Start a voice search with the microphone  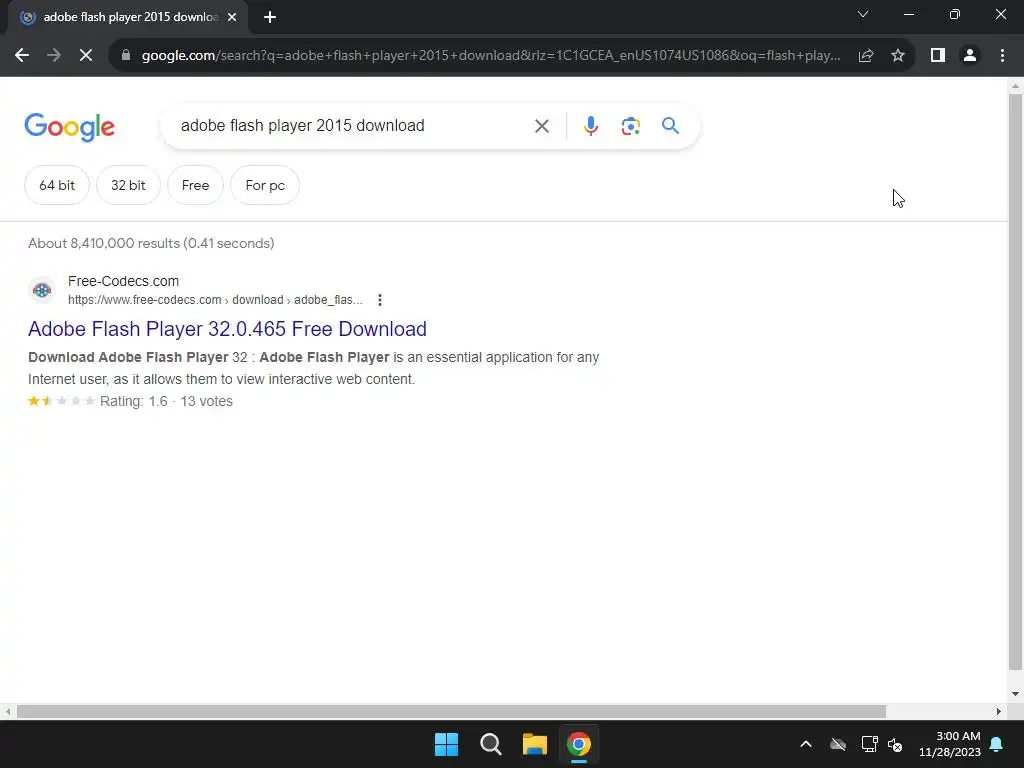(591, 126)
